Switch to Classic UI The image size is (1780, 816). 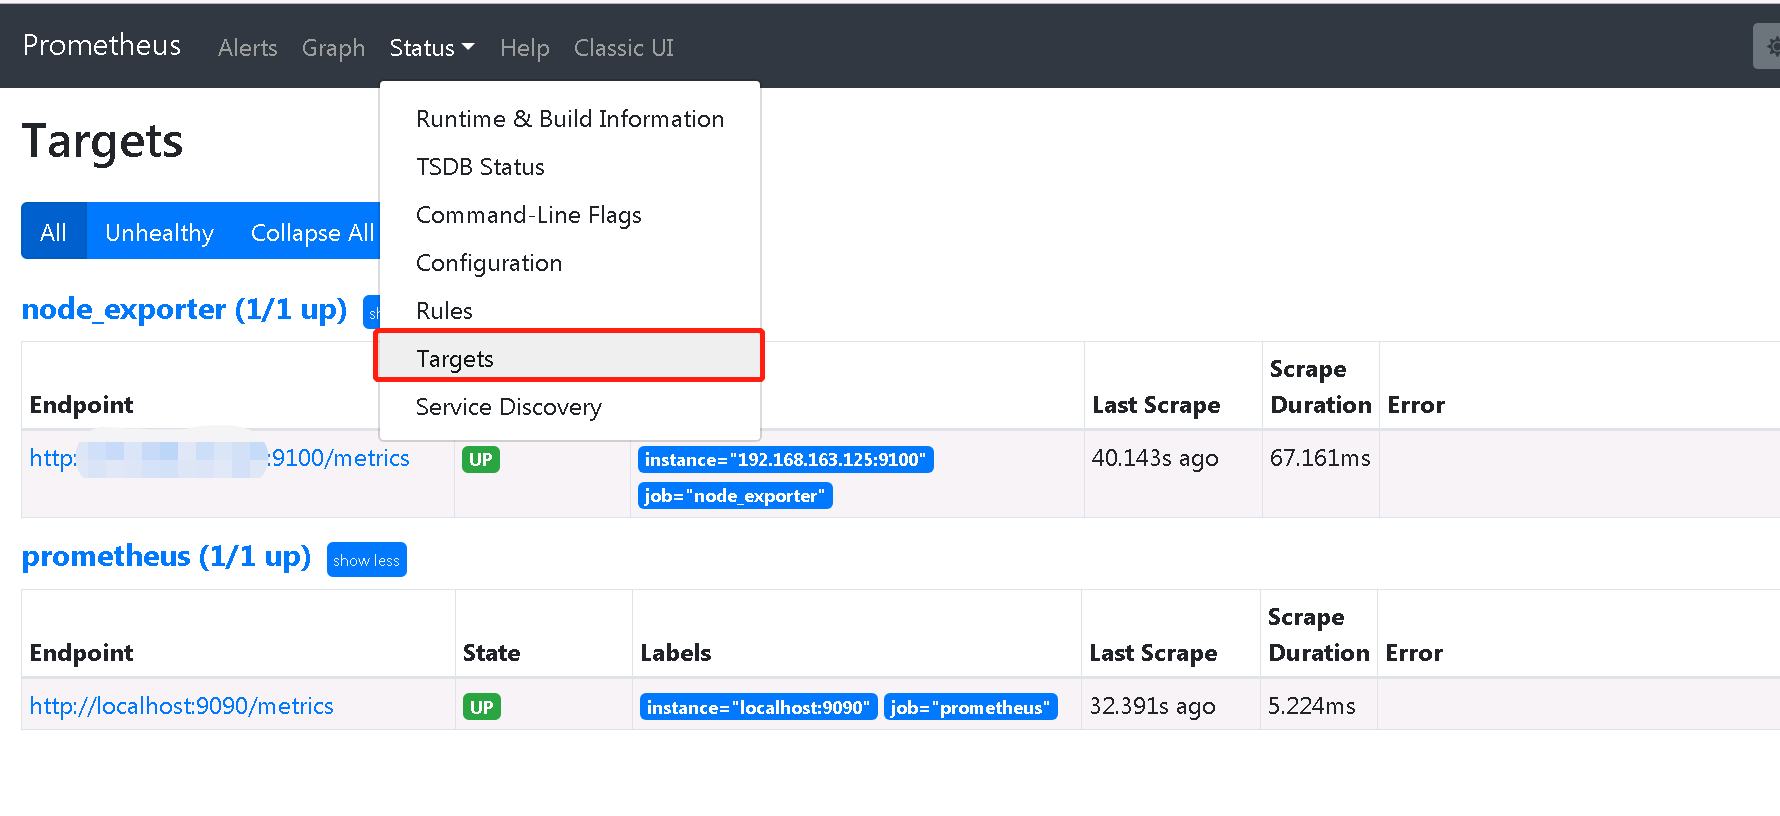tap(624, 48)
